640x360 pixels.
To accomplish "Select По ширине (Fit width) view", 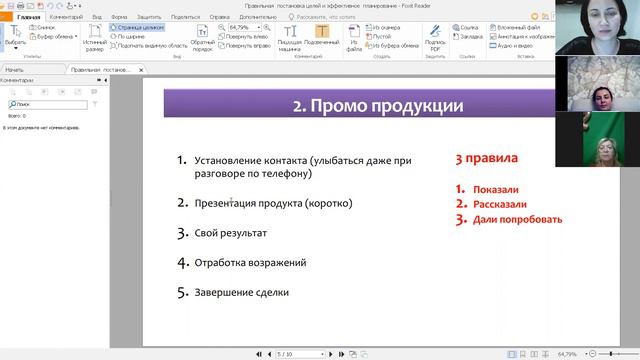I will [x=127, y=36].
